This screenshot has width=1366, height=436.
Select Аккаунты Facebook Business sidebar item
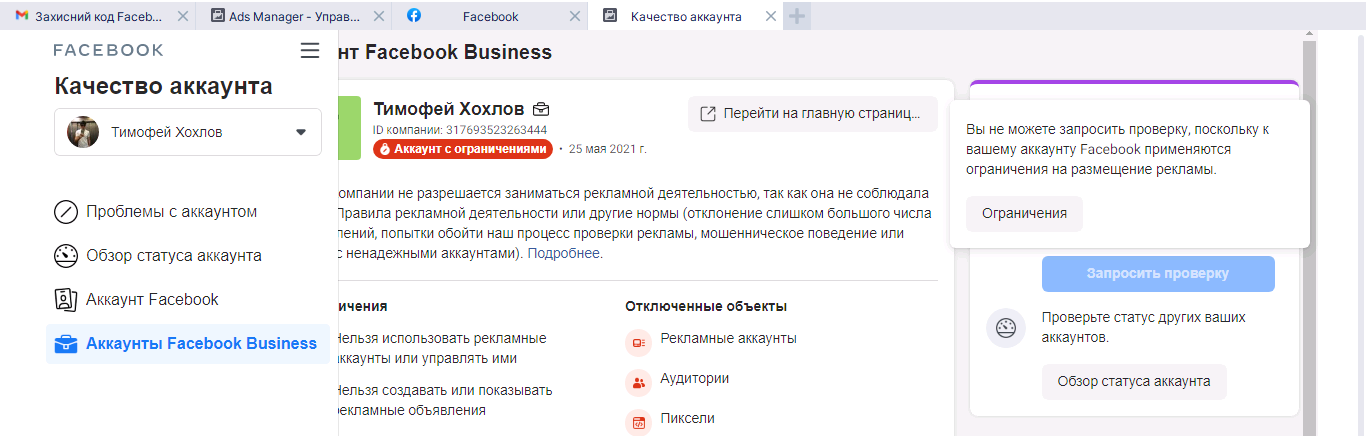coord(188,343)
